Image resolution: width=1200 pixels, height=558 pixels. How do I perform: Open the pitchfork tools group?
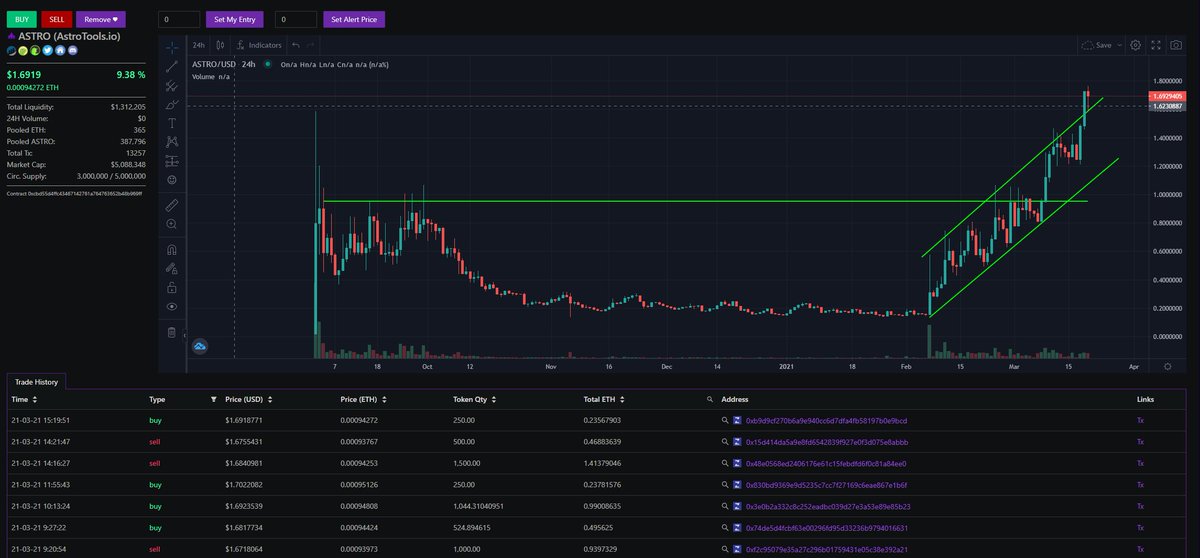click(172, 85)
